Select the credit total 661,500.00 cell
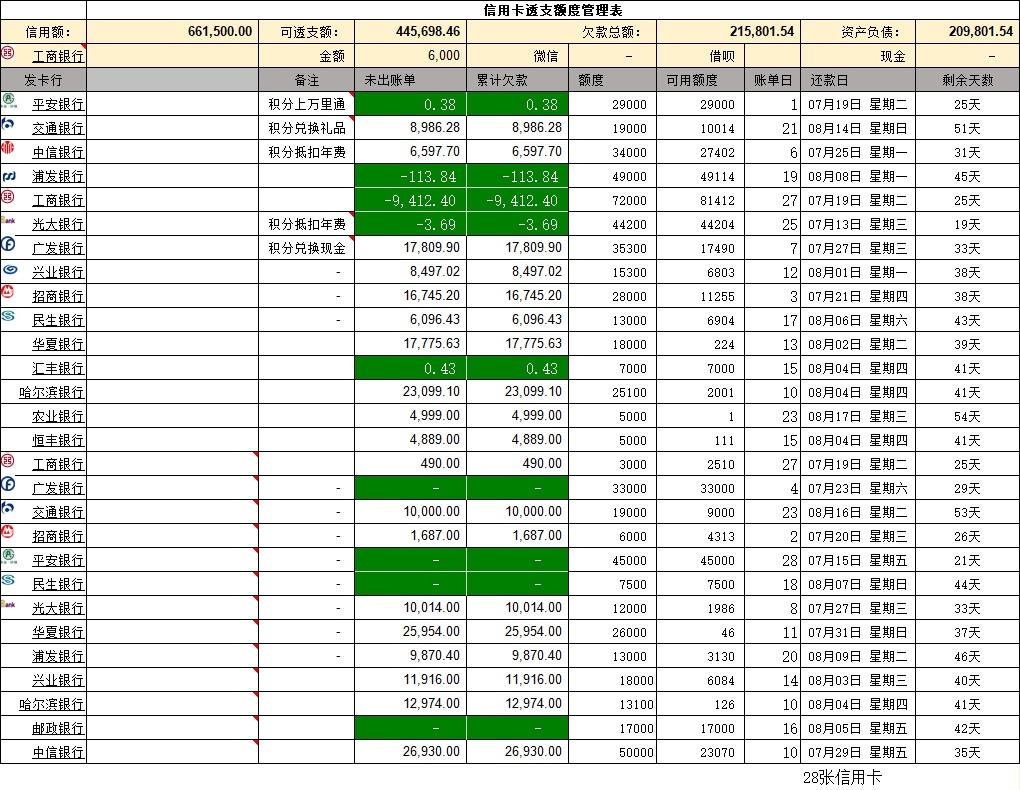The width and height of the screenshot is (1020, 790). (172, 32)
